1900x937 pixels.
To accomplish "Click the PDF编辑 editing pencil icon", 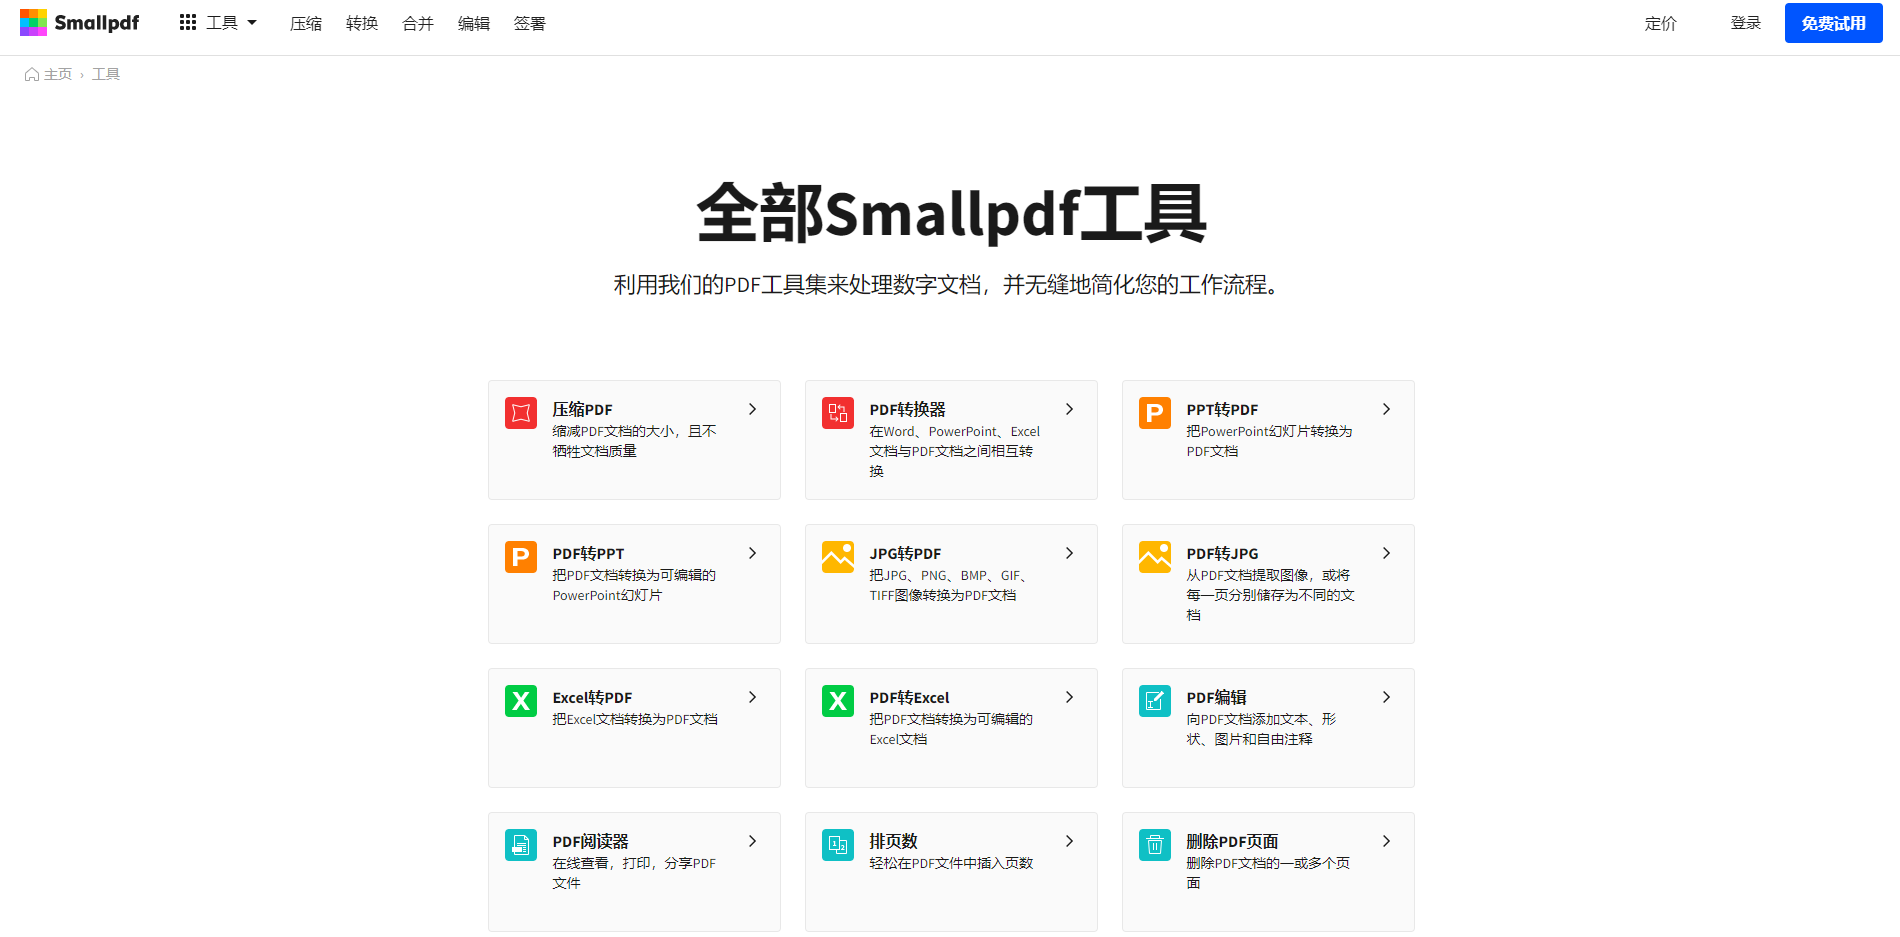I will pyautogui.click(x=1154, y=700).
